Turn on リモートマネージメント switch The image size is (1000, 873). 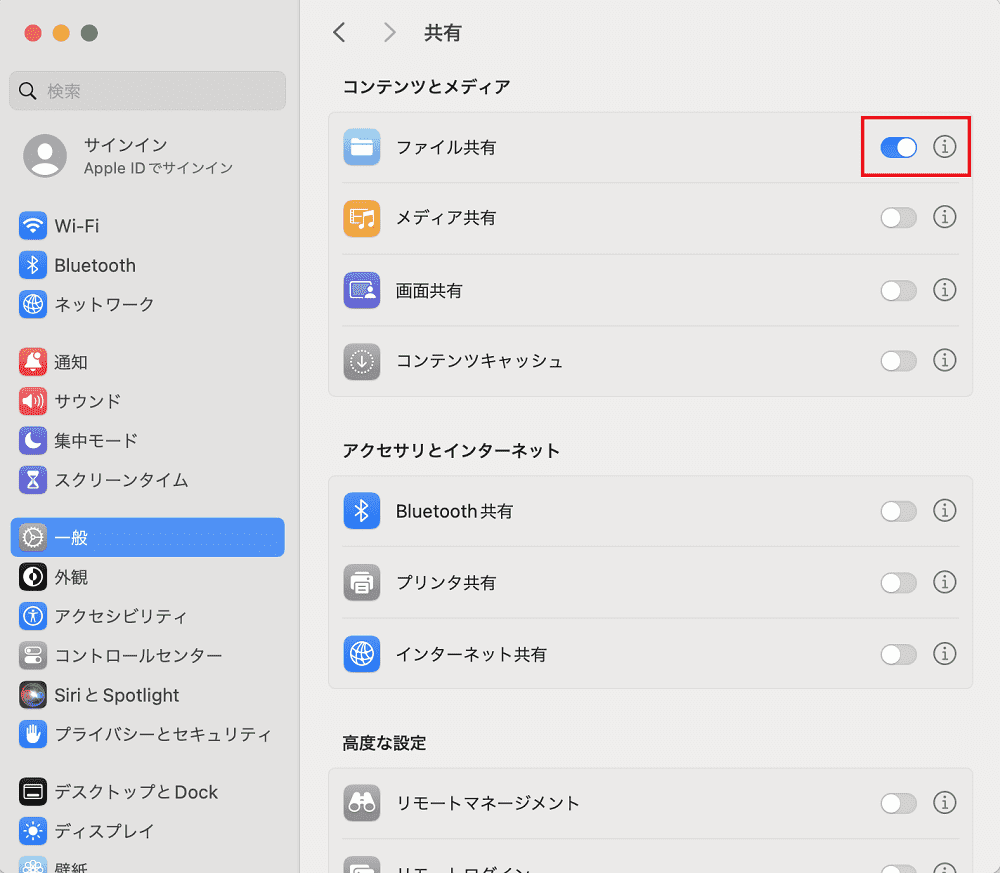coord(899,803)
